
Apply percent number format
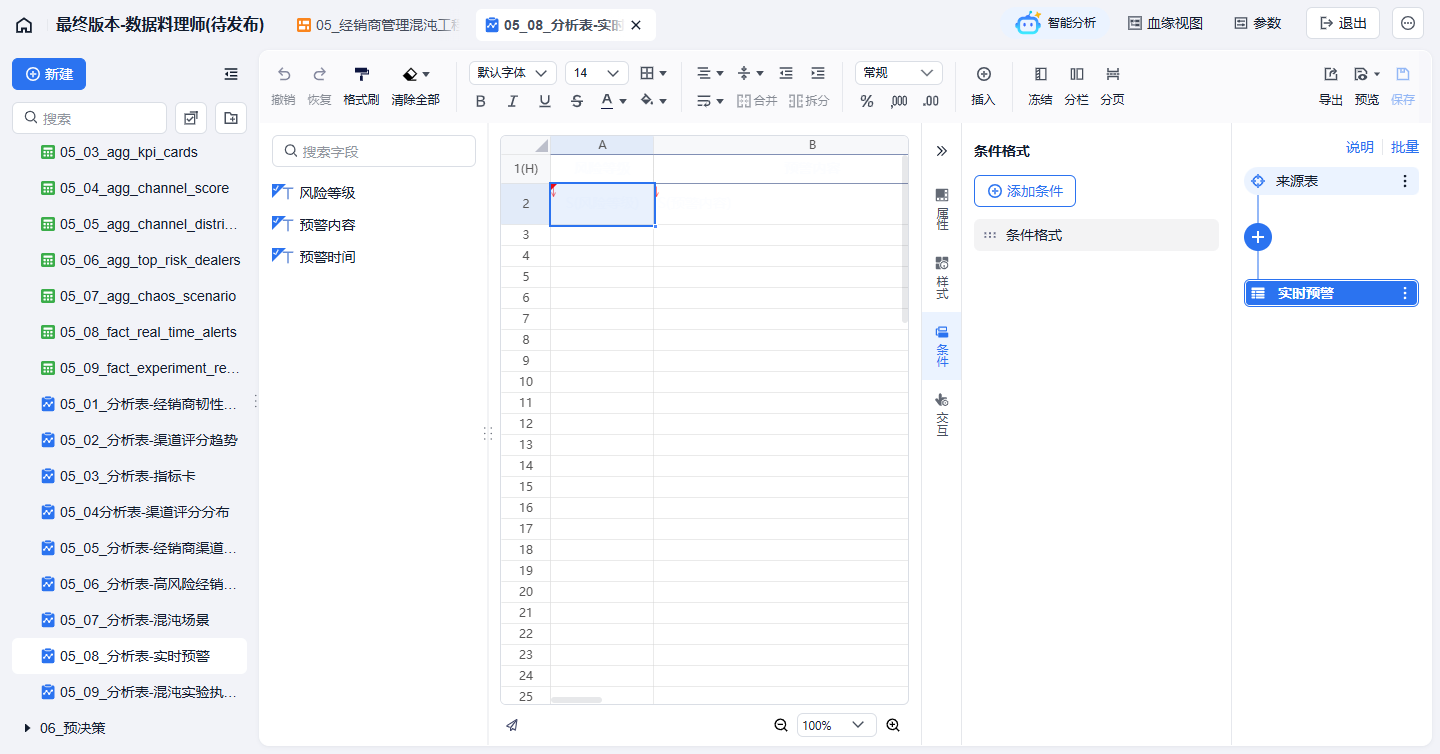(867, 101)
